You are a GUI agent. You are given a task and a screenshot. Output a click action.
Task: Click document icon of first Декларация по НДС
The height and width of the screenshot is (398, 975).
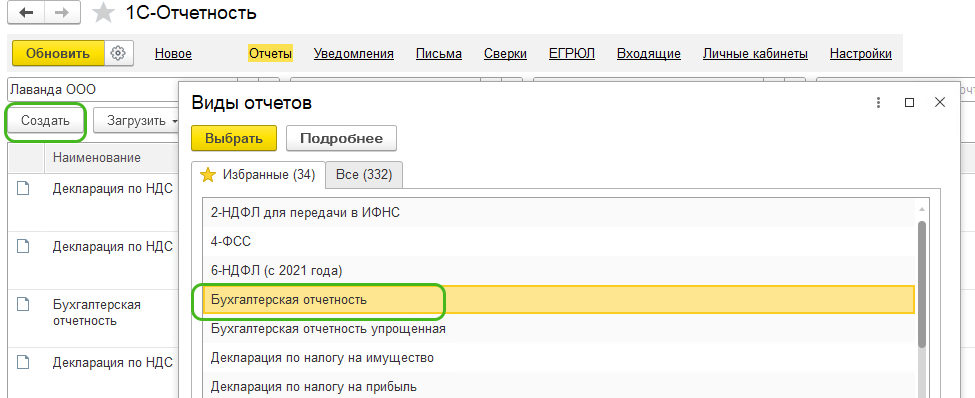coord(23,188)
